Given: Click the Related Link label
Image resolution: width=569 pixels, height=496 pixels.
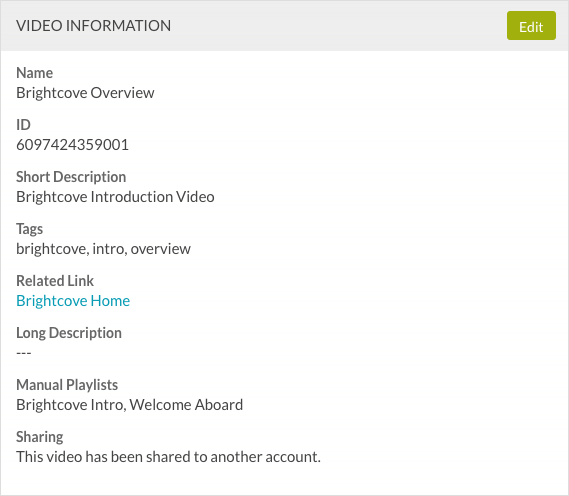Looking at the screenshot, I should point(55,281).
